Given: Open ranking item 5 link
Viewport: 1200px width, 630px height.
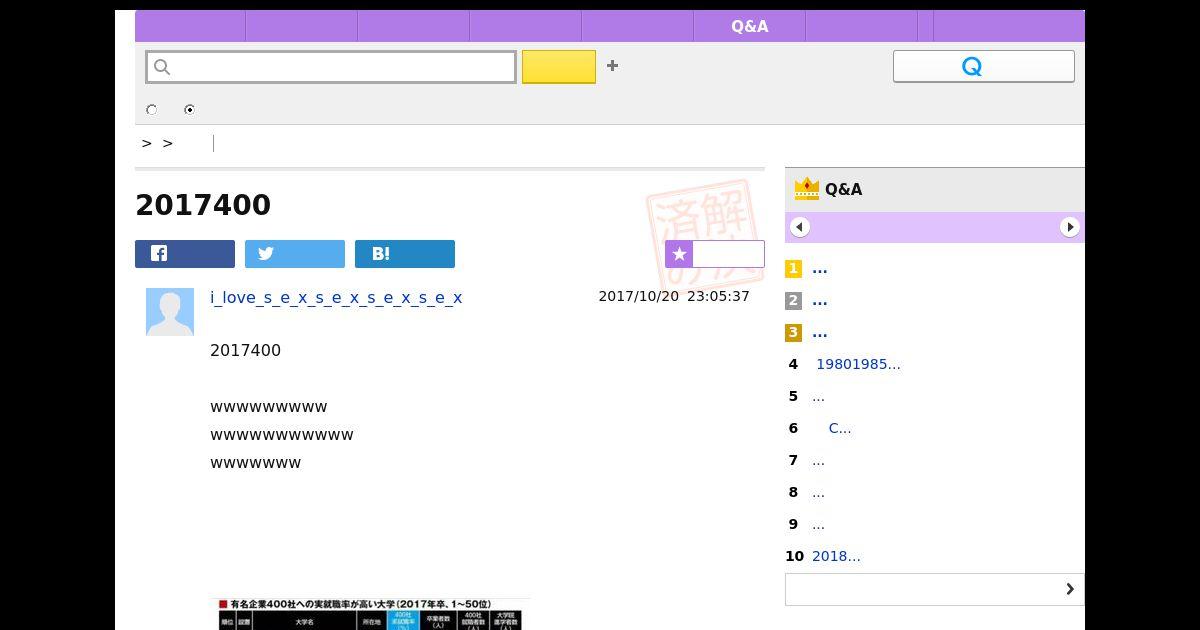Looking at the screenshot, I should (818, 397).
